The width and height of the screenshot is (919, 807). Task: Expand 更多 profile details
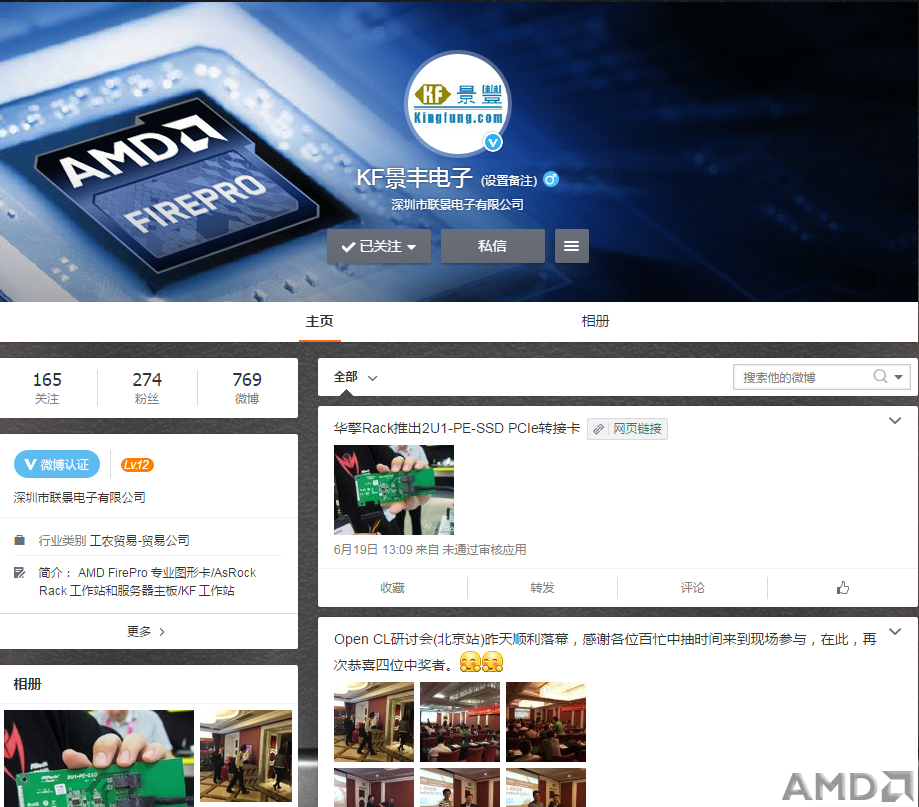click(x=147, y=631)
